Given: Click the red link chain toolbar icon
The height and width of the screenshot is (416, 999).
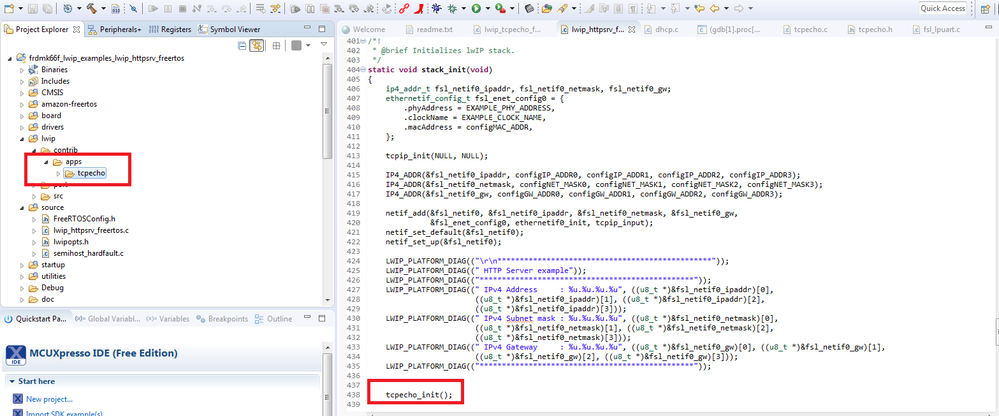Looking at the screenshot, I should [404, 8].
